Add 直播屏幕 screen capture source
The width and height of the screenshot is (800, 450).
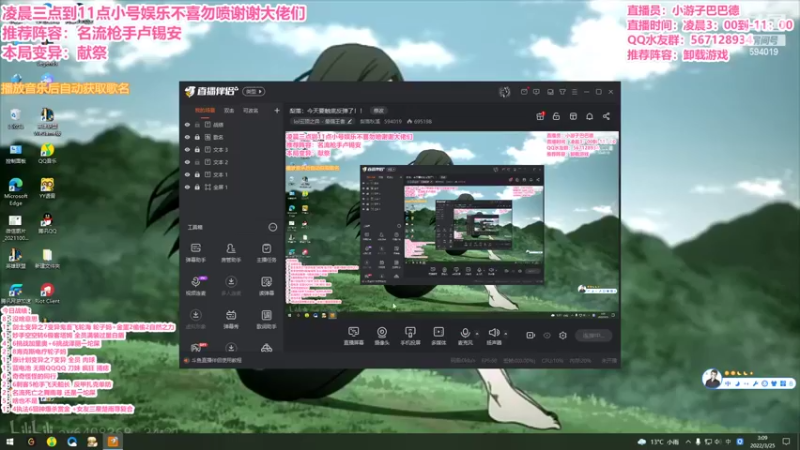(353, 336)
